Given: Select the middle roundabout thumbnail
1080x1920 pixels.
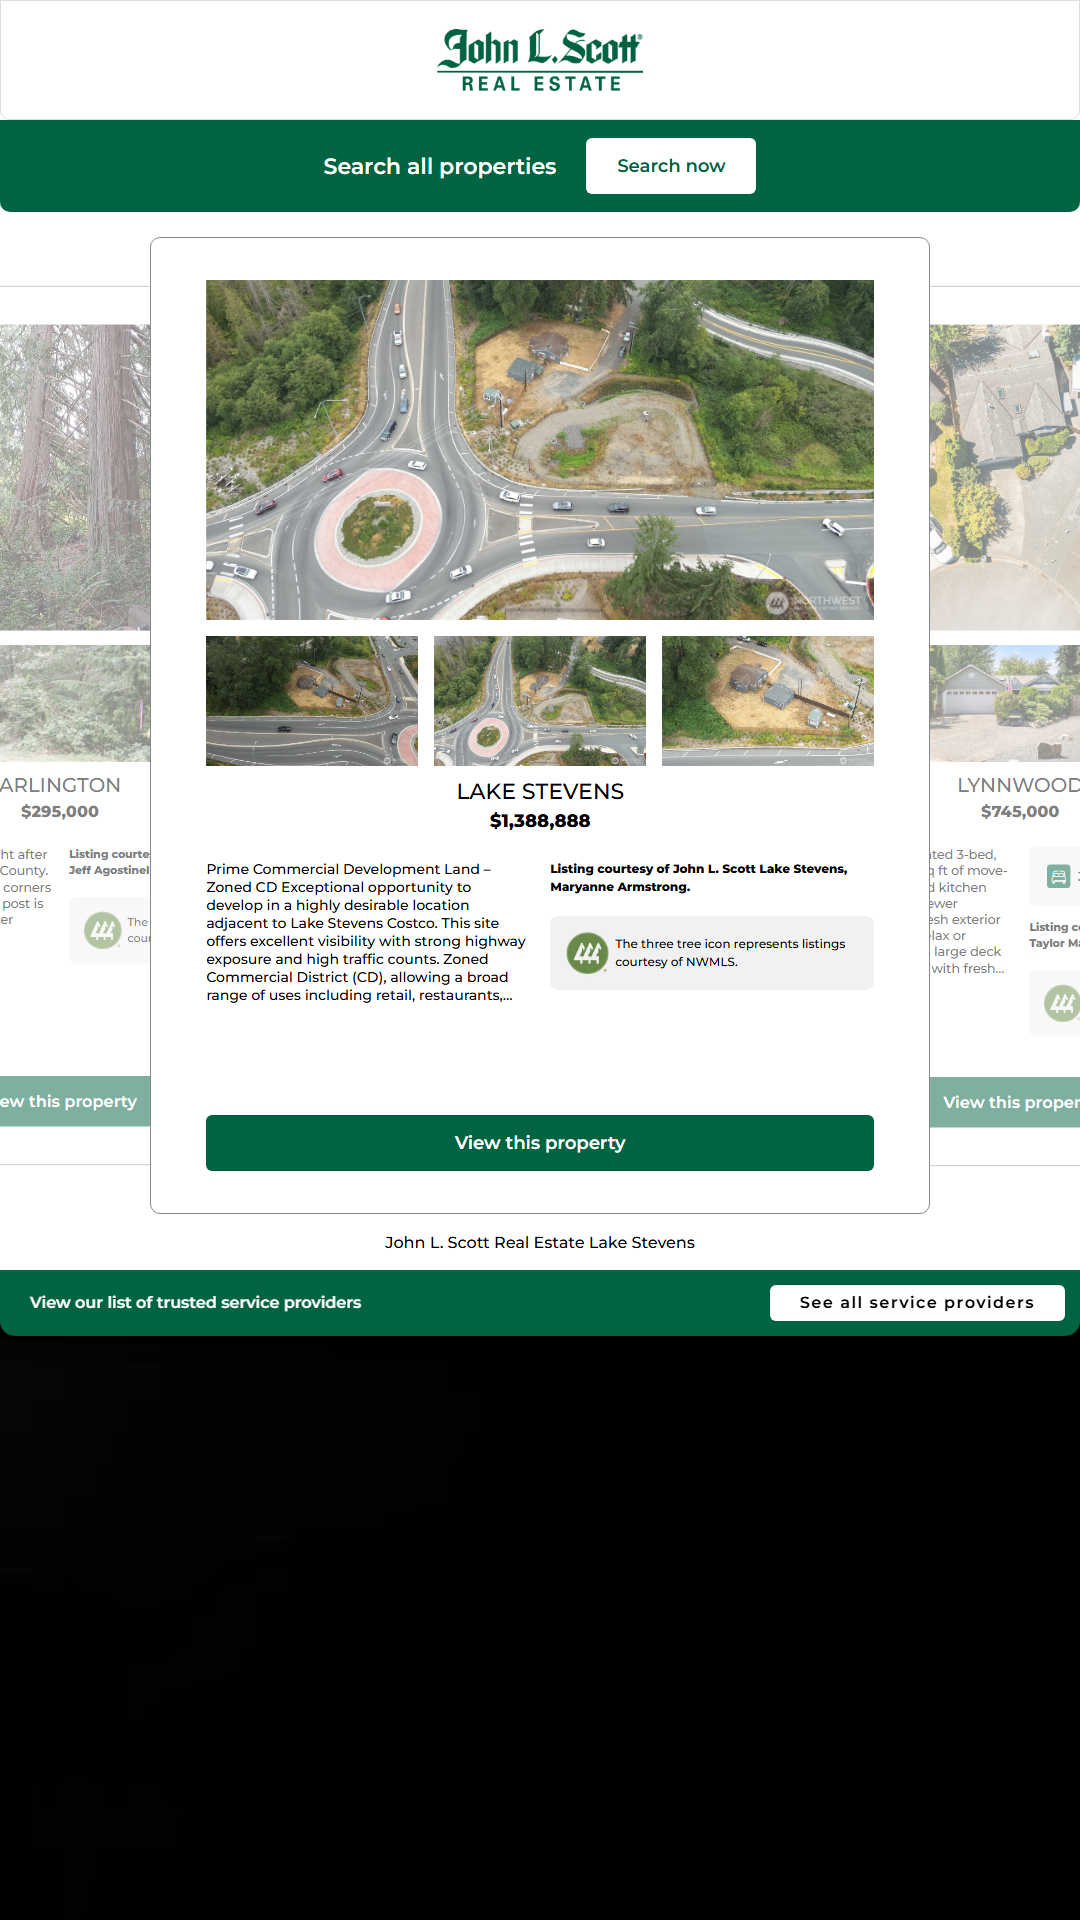Looking at the screenshot, I should coord(540,701).
